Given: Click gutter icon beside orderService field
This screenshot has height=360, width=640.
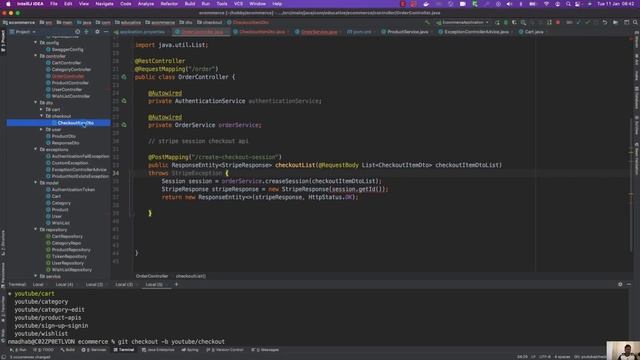Looking at the screenshot, I should [124, 125].
